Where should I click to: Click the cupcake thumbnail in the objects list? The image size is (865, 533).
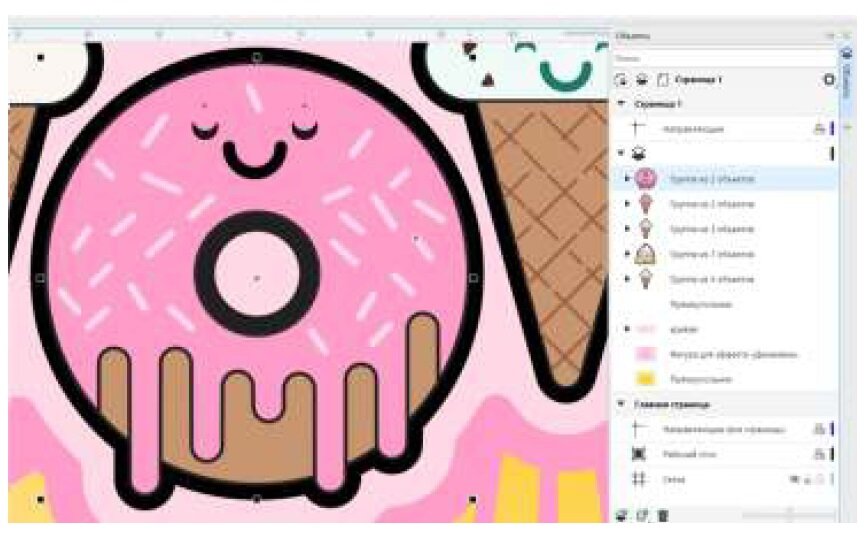[645, 254]
